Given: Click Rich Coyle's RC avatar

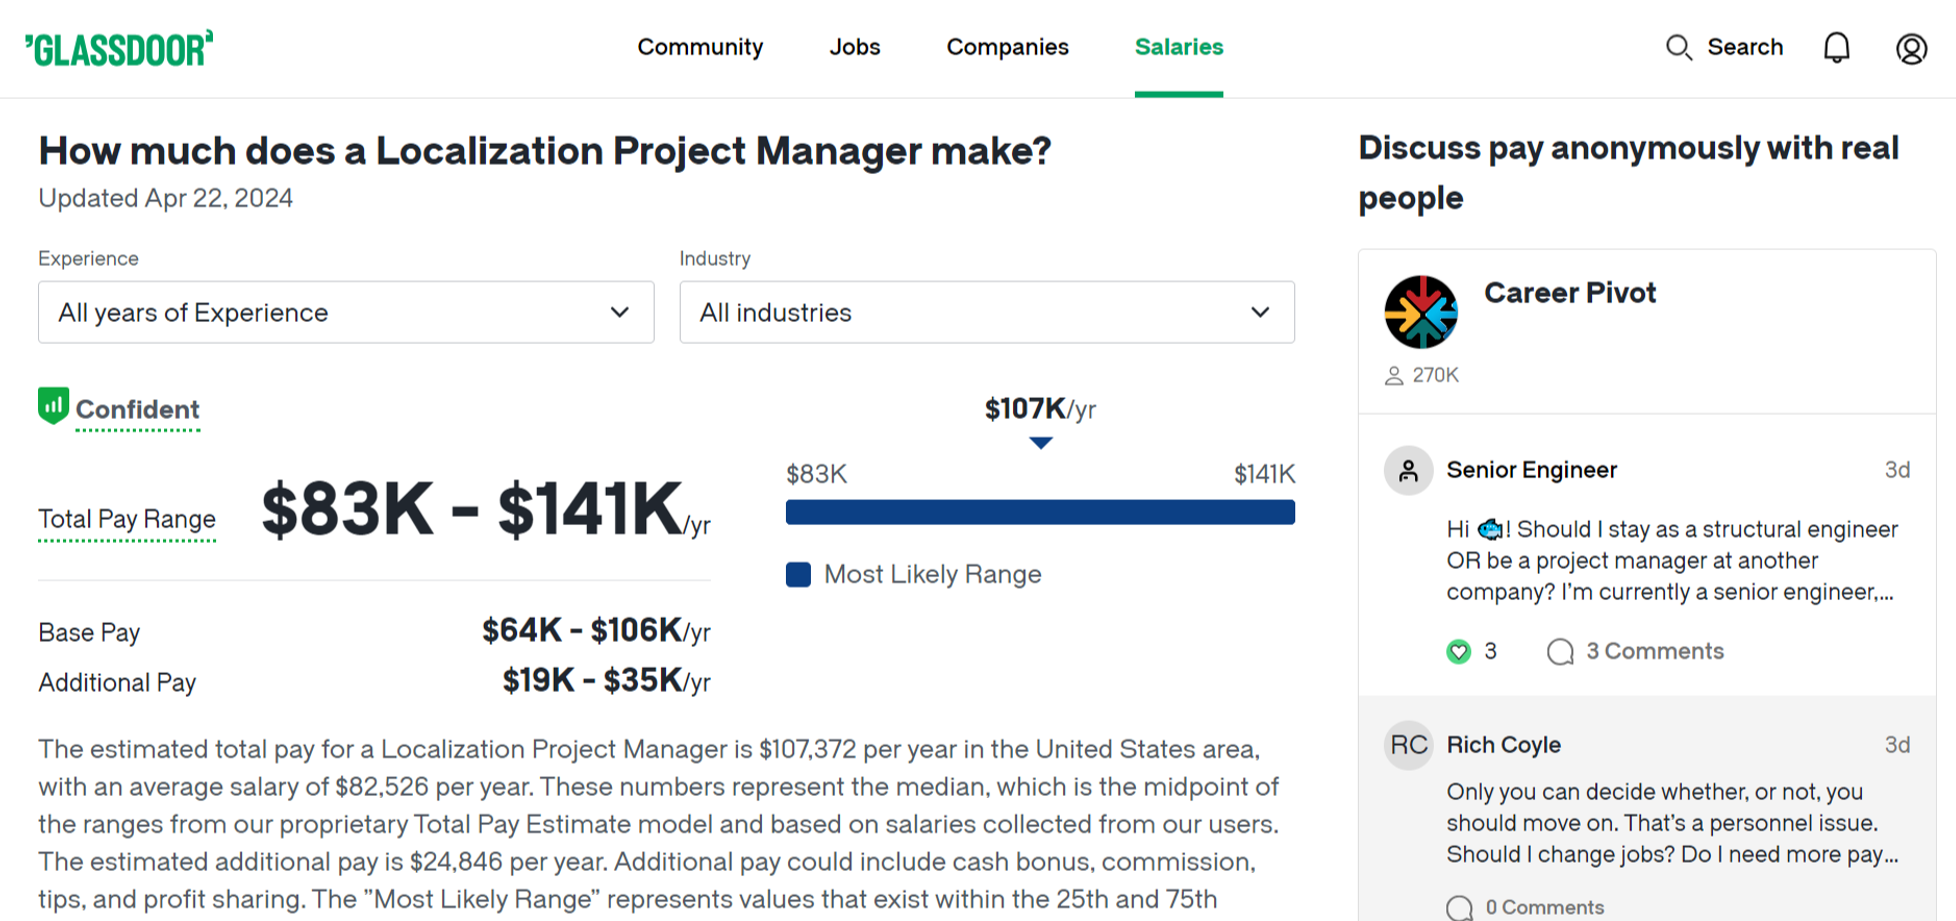Looking at the screenshot, I should pos(1407,745).
